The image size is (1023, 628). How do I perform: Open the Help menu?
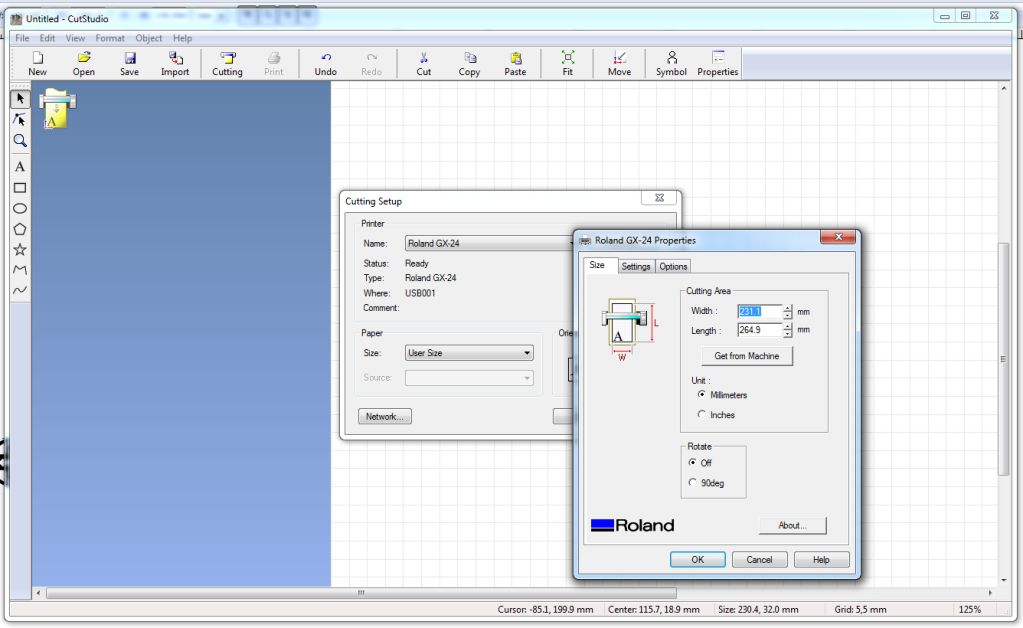[x=183, y=38]
